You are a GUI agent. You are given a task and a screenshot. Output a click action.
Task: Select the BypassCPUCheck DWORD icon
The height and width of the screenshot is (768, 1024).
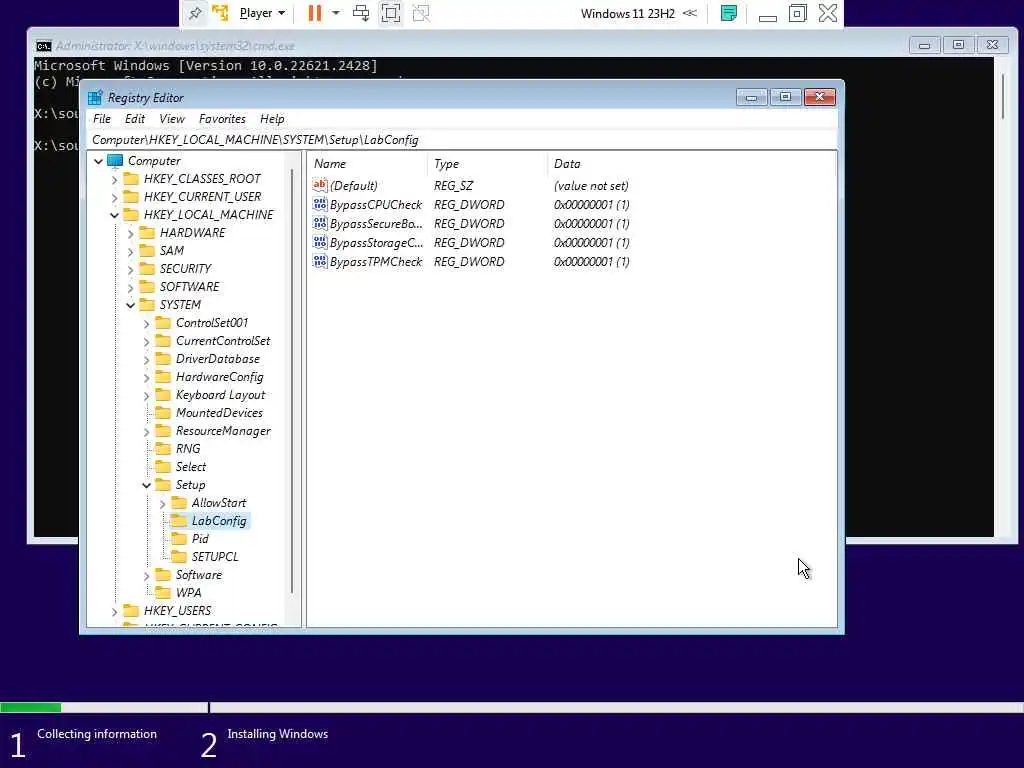[320, 204]
